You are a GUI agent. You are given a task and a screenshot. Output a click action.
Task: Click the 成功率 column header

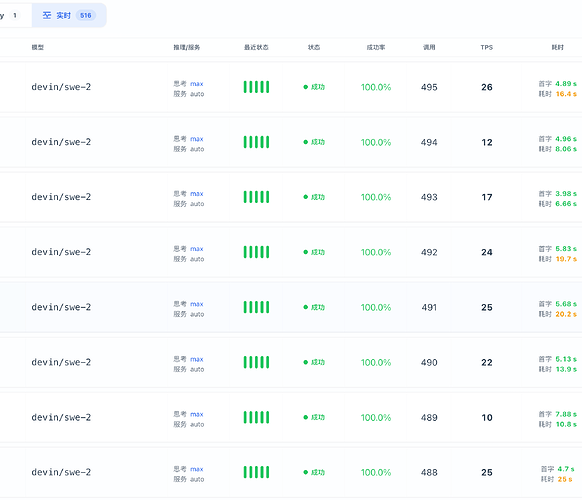376,47
